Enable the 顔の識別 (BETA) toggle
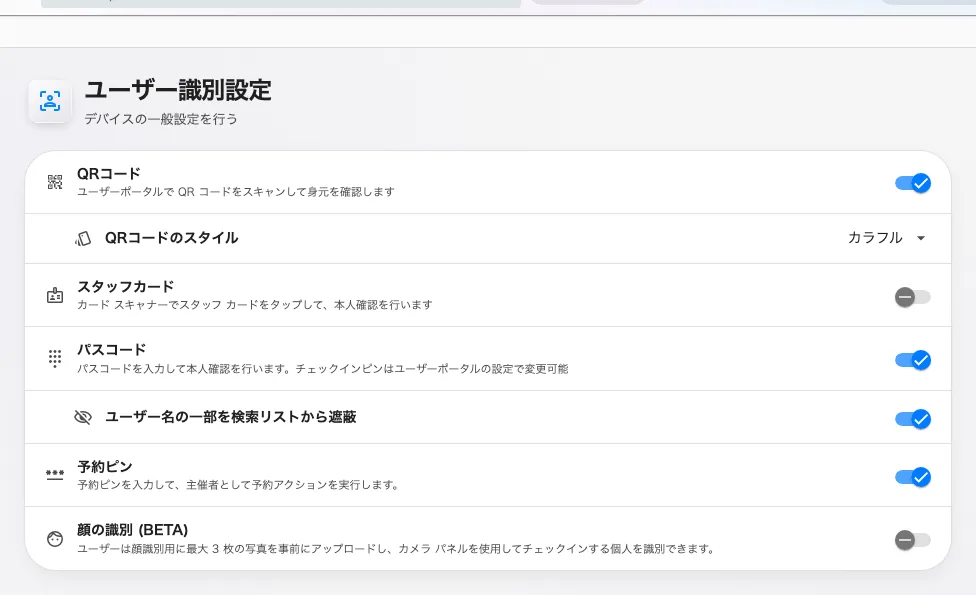976x595 pixels. (913, 540)
